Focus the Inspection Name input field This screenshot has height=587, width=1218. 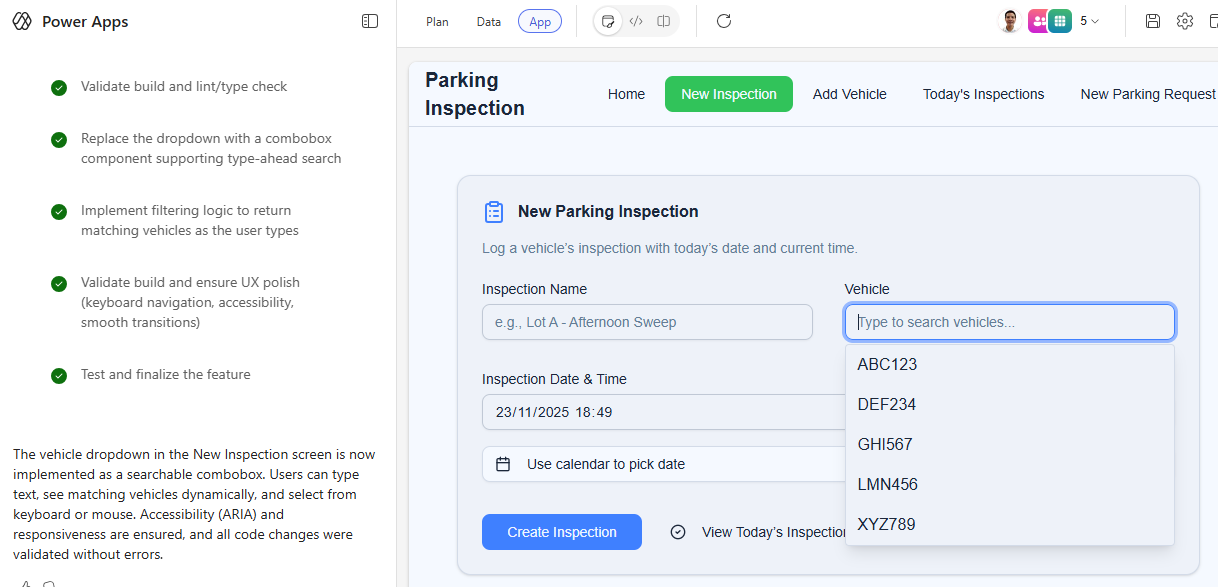point(647,322)
